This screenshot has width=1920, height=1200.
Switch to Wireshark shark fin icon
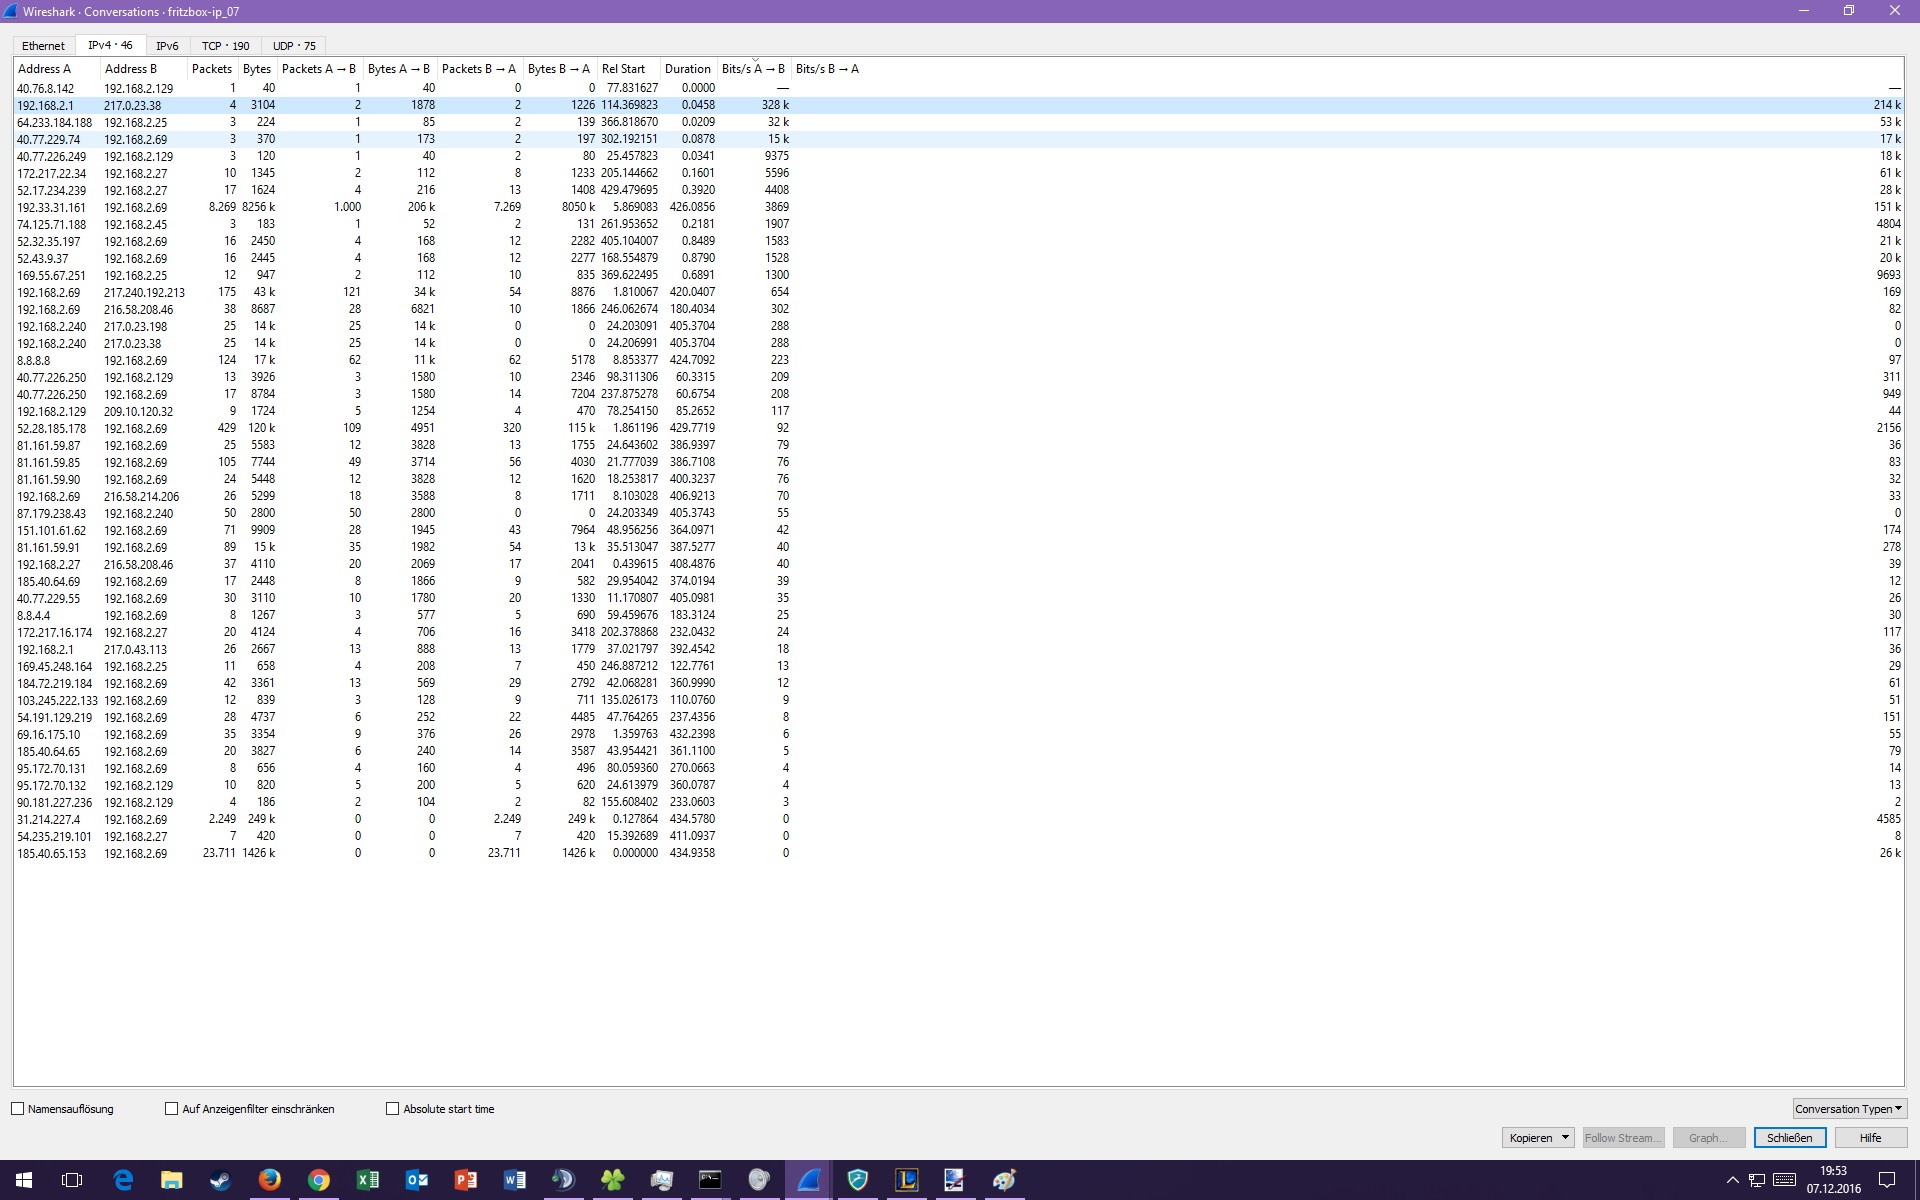[x=808, y=1180]
